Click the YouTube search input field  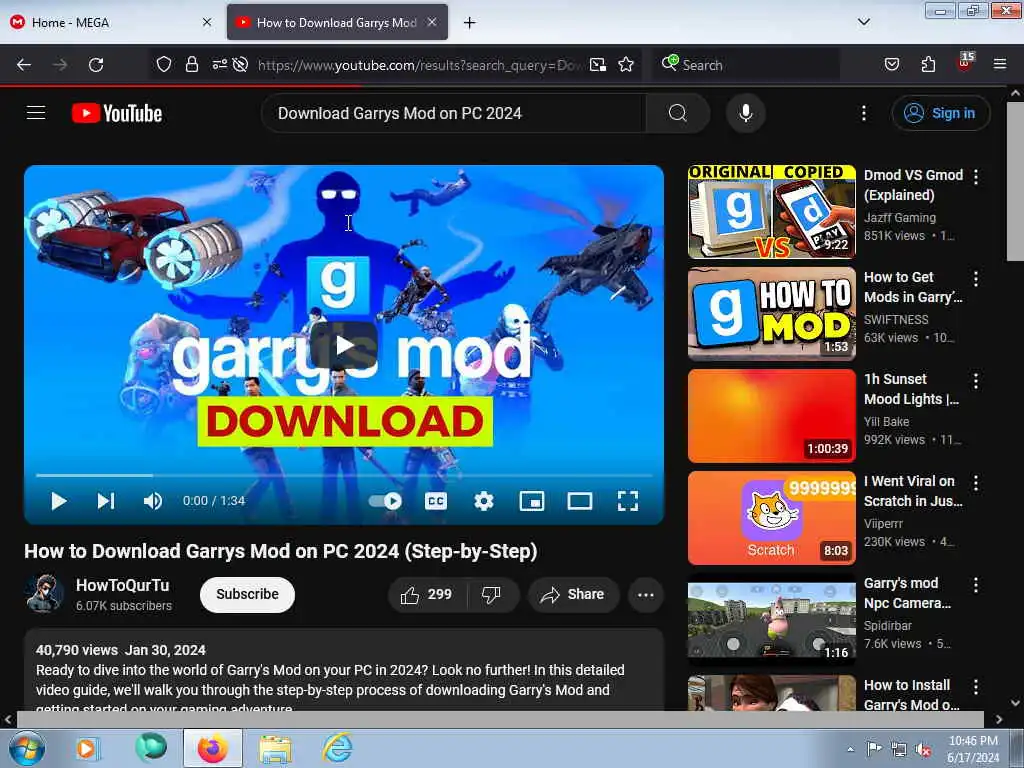coord(454,113)
